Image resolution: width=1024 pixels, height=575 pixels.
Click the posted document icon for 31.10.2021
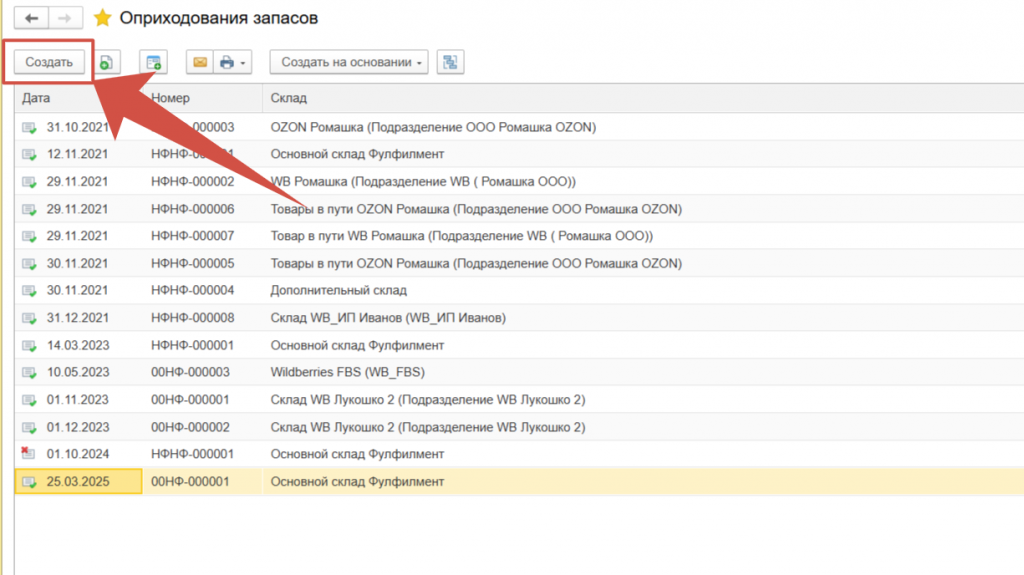click(x=28, y=127)
